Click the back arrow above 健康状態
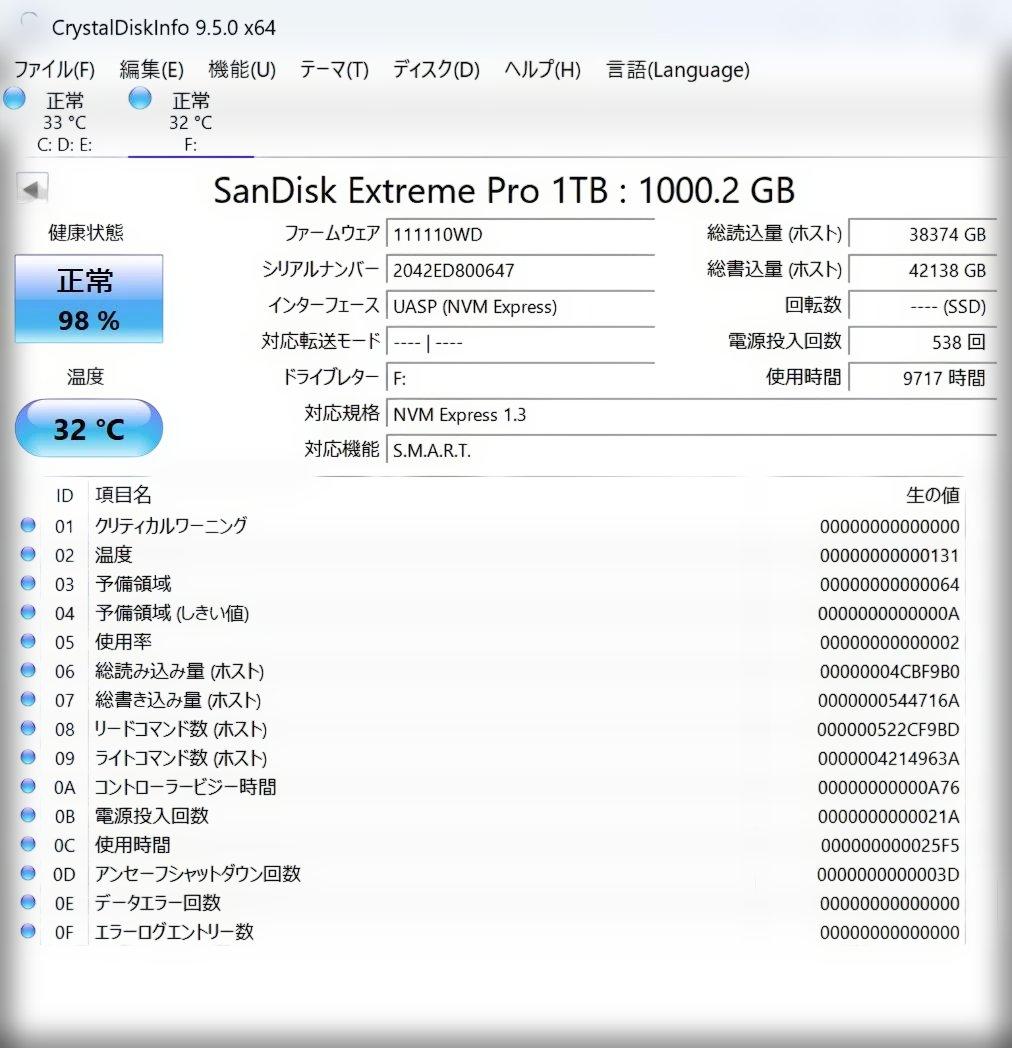Image resolution: width=1012 pixels, height=1048 pixels. [31, 188]
